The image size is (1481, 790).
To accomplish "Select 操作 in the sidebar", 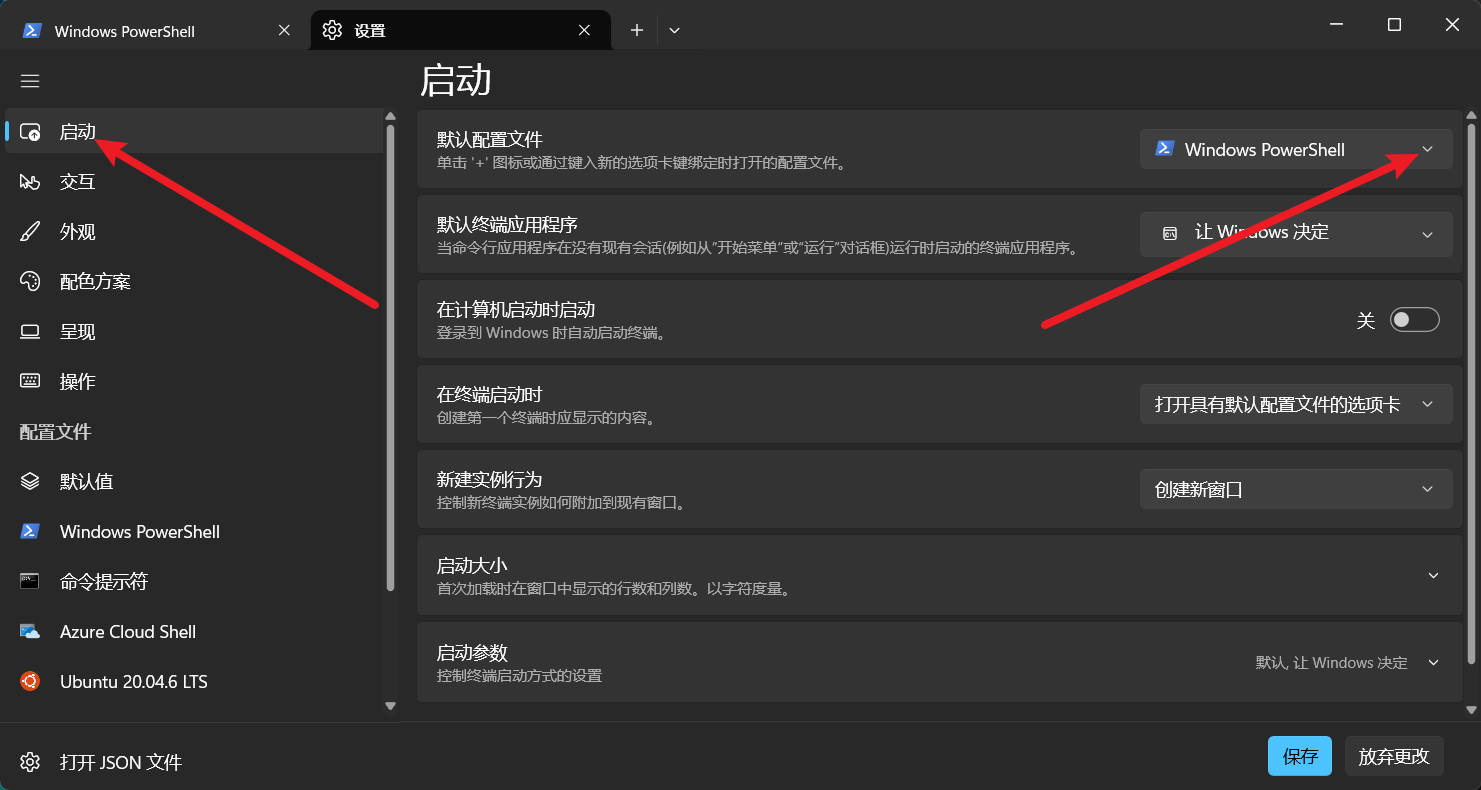I will (194, 382).
